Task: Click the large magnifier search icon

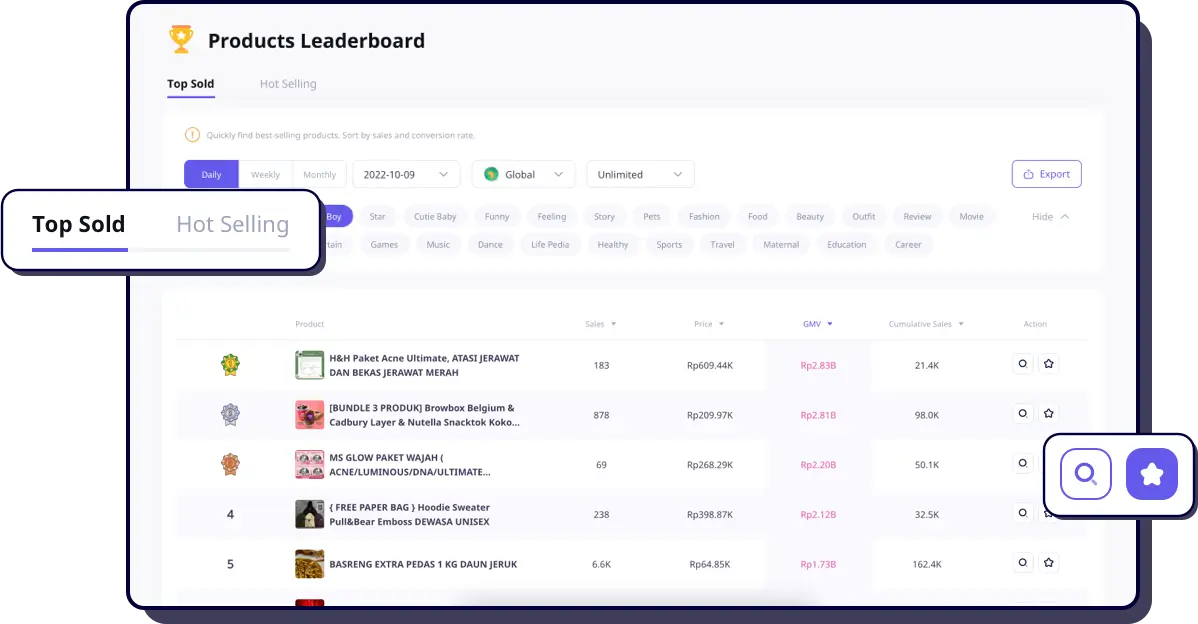Action: 1085,474
